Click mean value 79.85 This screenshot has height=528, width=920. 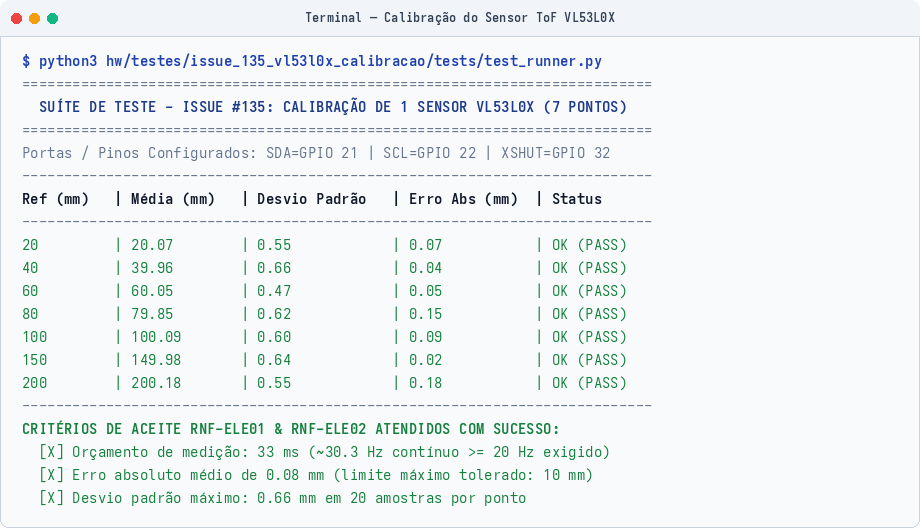[x=152, y=314]
